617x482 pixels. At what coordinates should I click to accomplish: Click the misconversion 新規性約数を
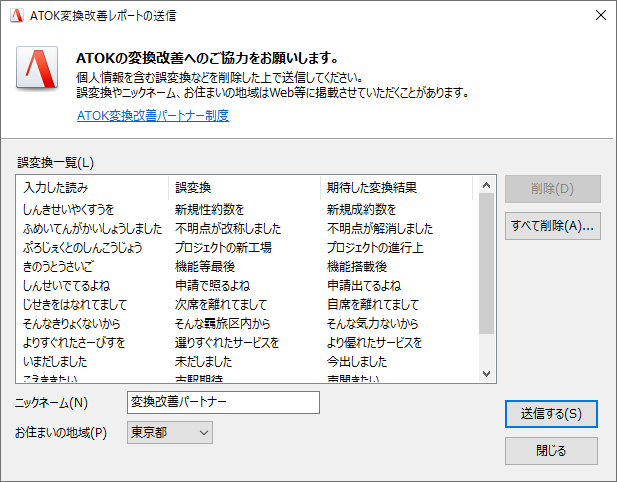(209, 210)
